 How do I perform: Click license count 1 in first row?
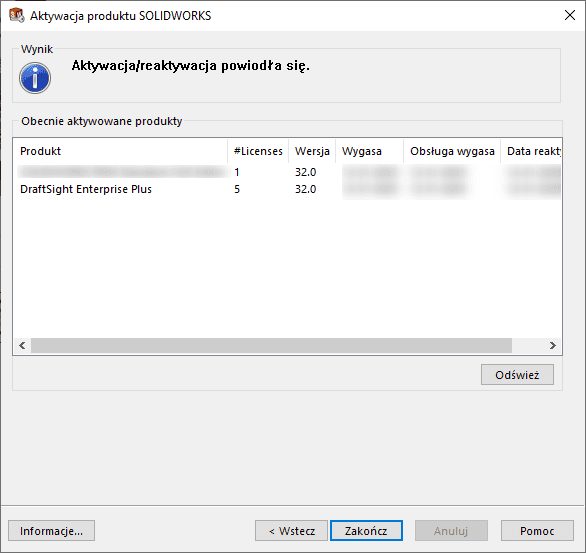237,172
